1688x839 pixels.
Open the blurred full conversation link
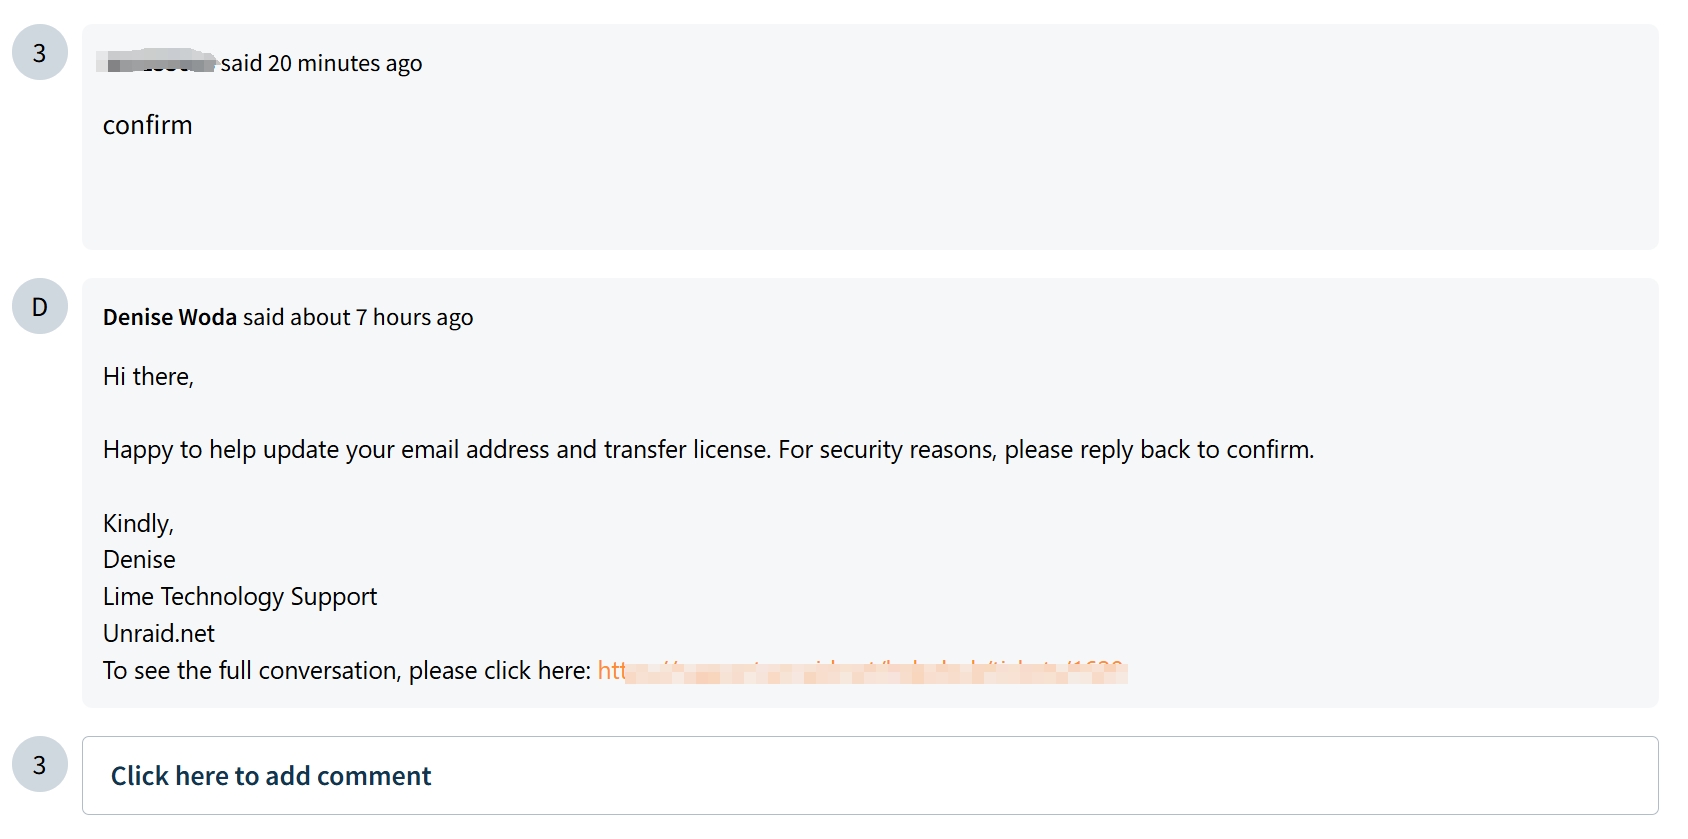862,670
